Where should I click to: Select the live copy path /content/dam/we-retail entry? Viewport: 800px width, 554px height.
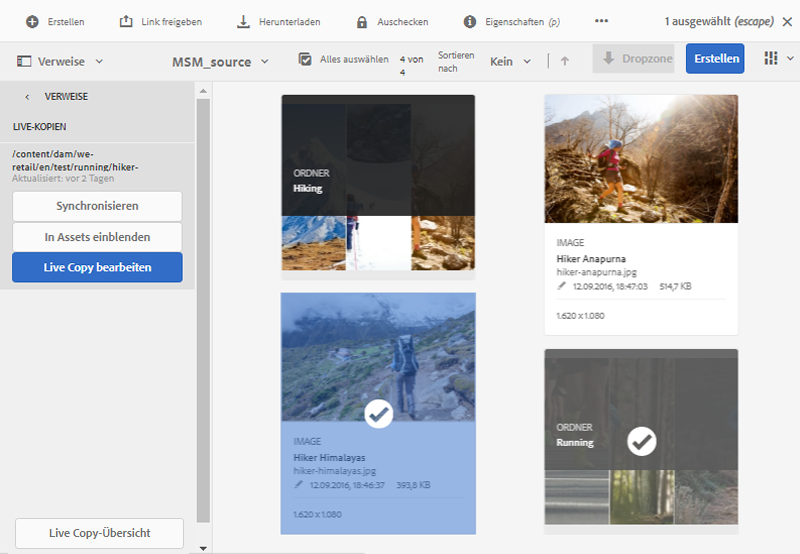pos(76,161)
